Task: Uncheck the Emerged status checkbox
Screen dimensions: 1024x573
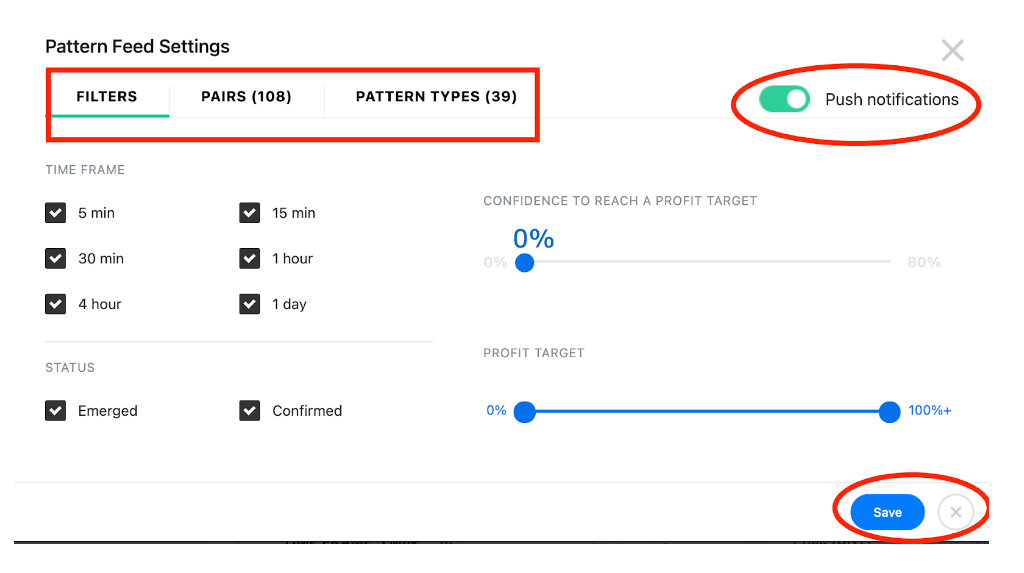Action: [x=56, y=411]
